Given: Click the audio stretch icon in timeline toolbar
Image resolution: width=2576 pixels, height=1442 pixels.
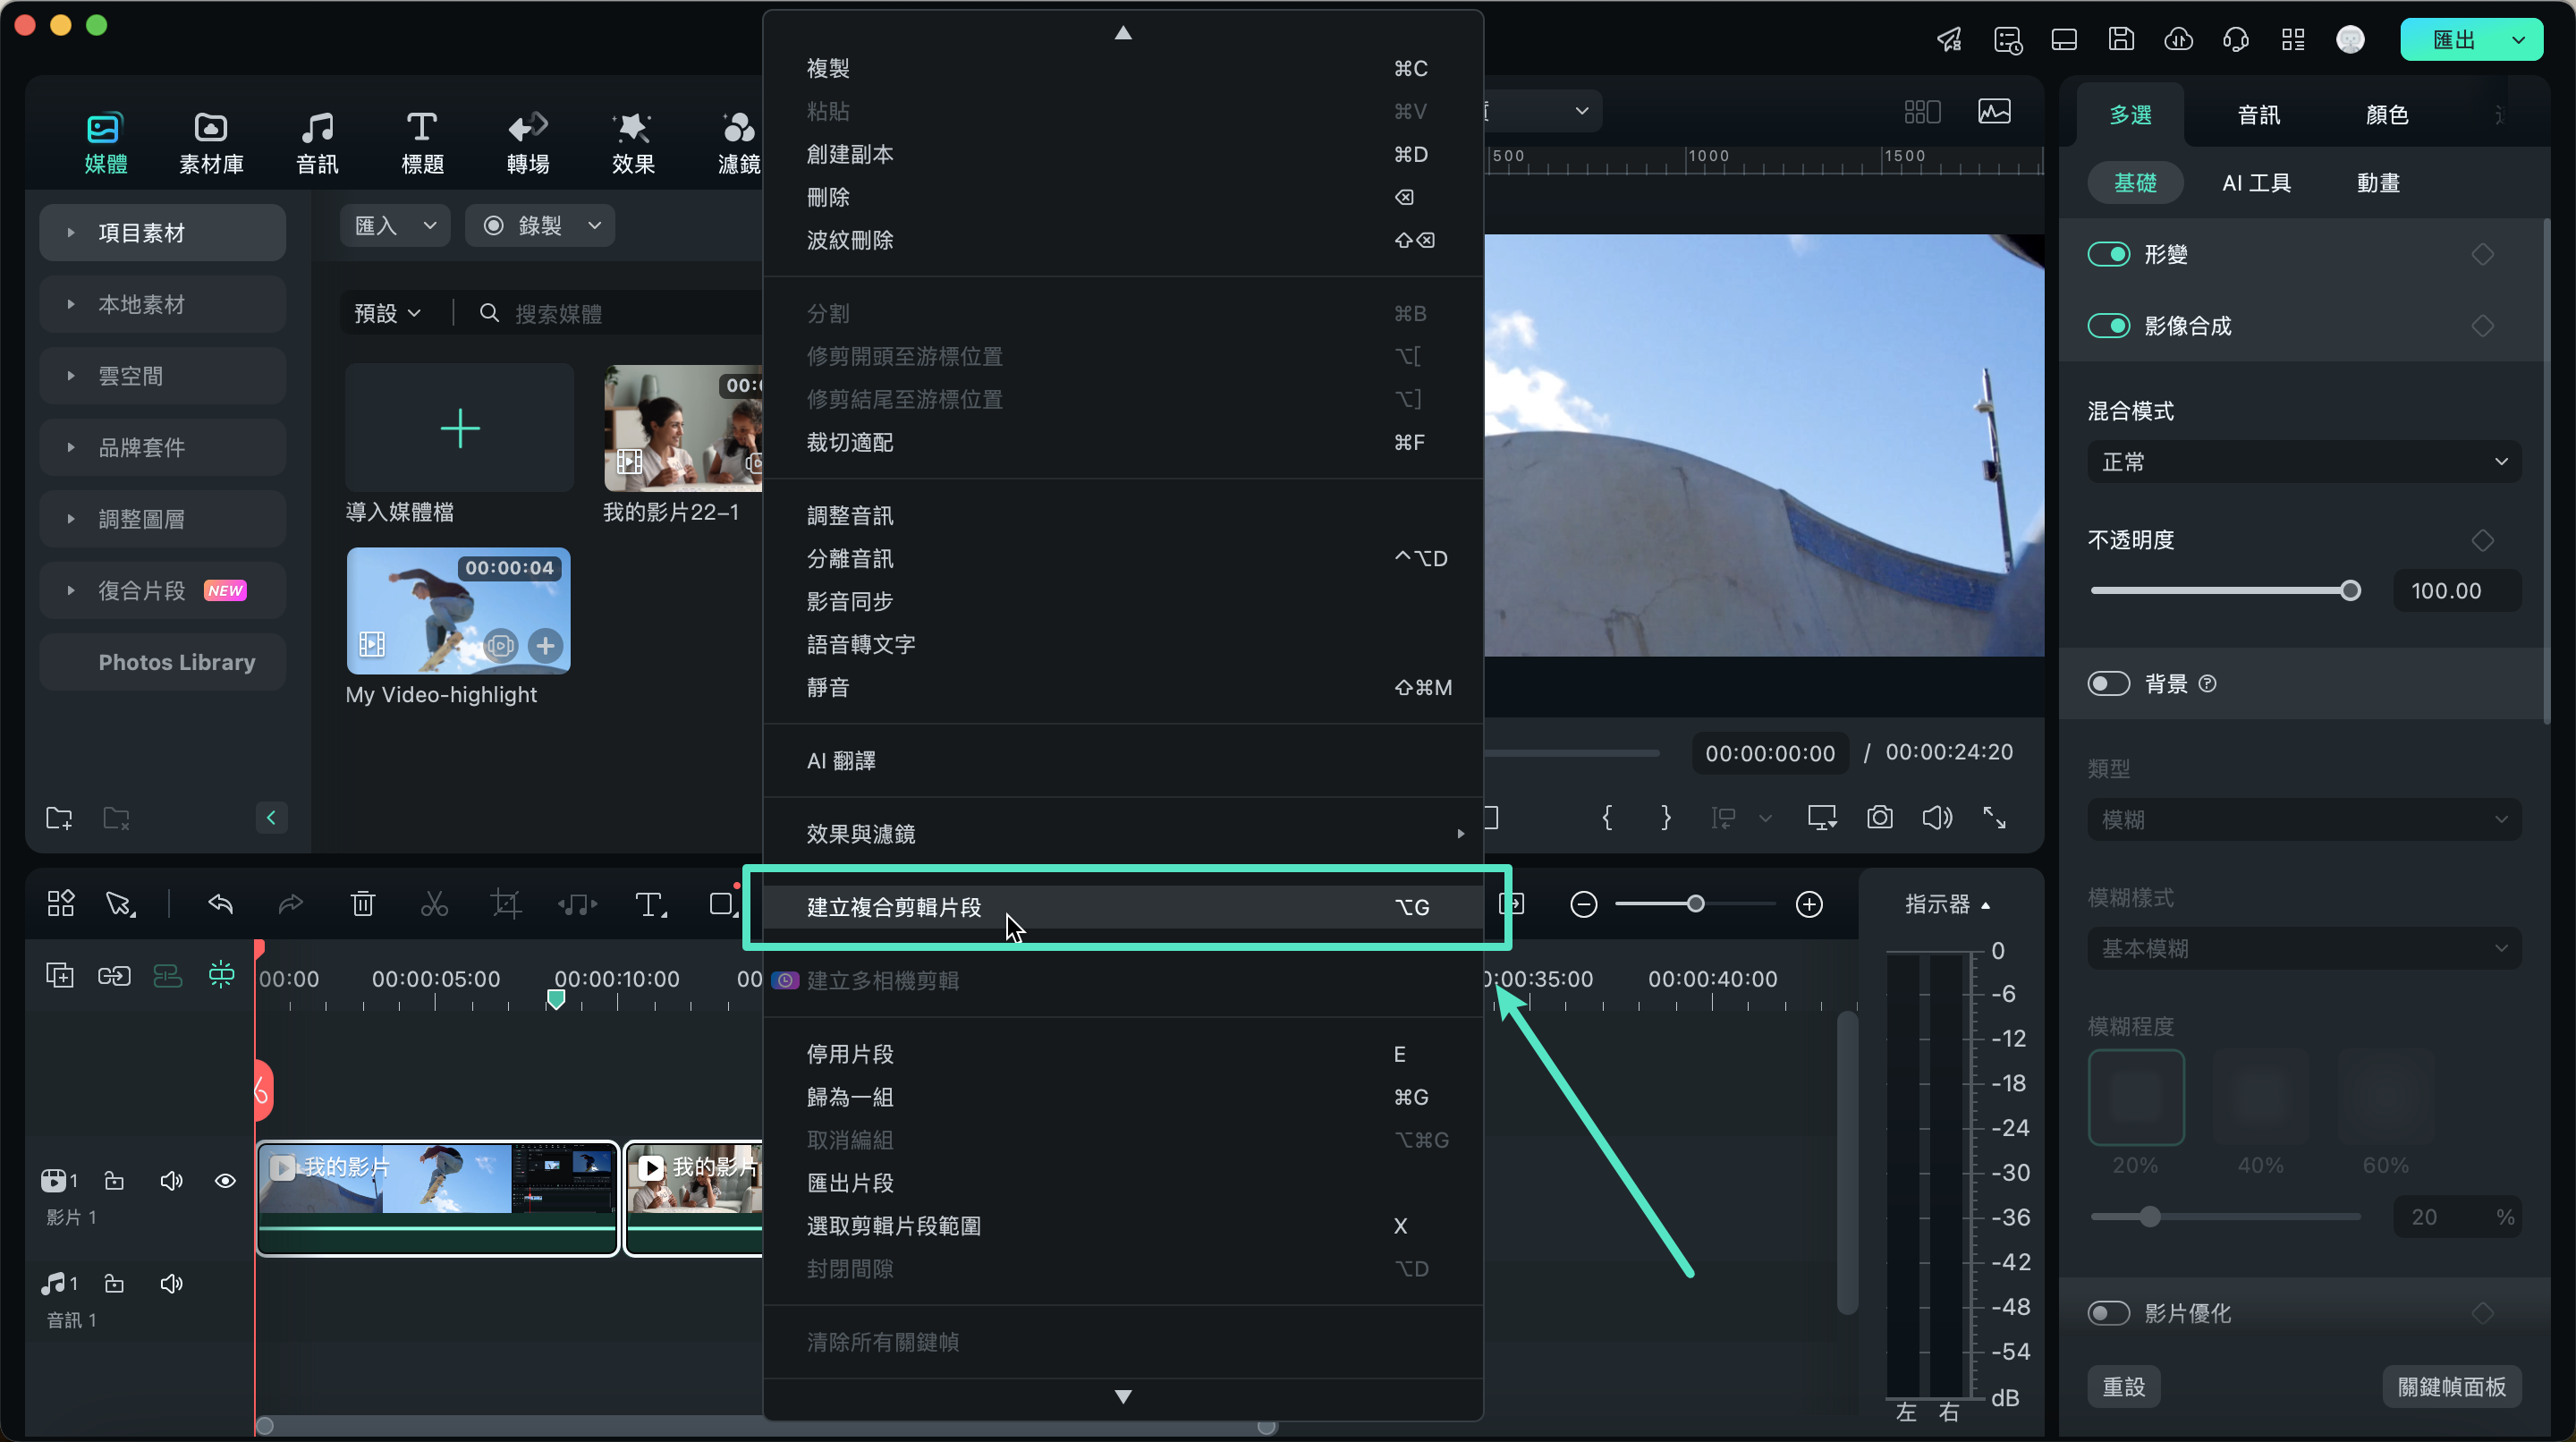Looking at the screenshot, I should tap(577, 904).
